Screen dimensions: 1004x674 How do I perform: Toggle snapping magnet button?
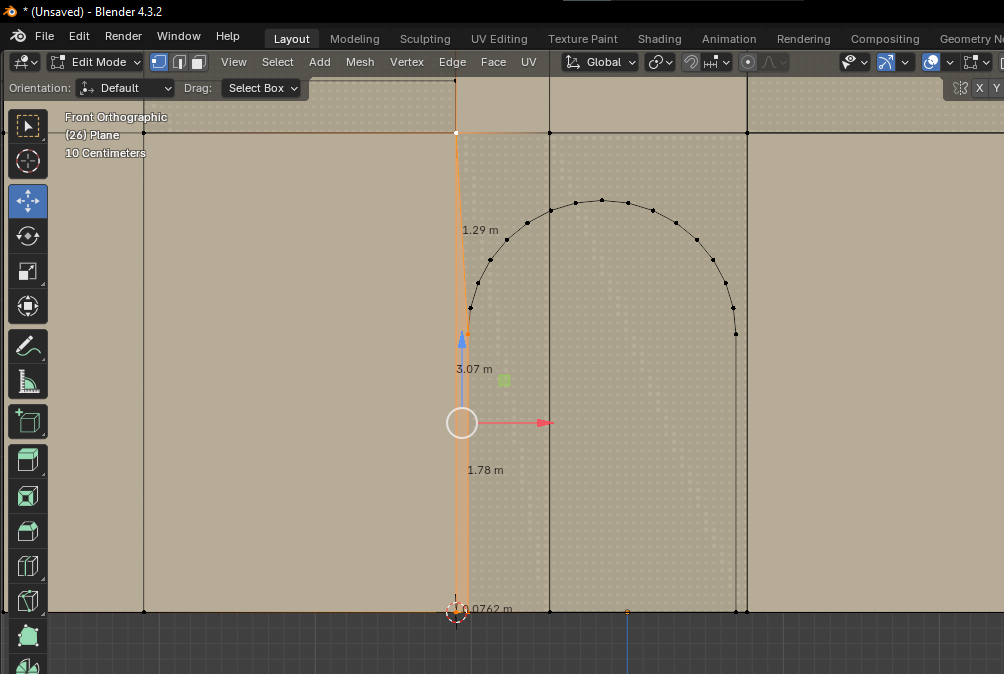click(x=691, y=62)
